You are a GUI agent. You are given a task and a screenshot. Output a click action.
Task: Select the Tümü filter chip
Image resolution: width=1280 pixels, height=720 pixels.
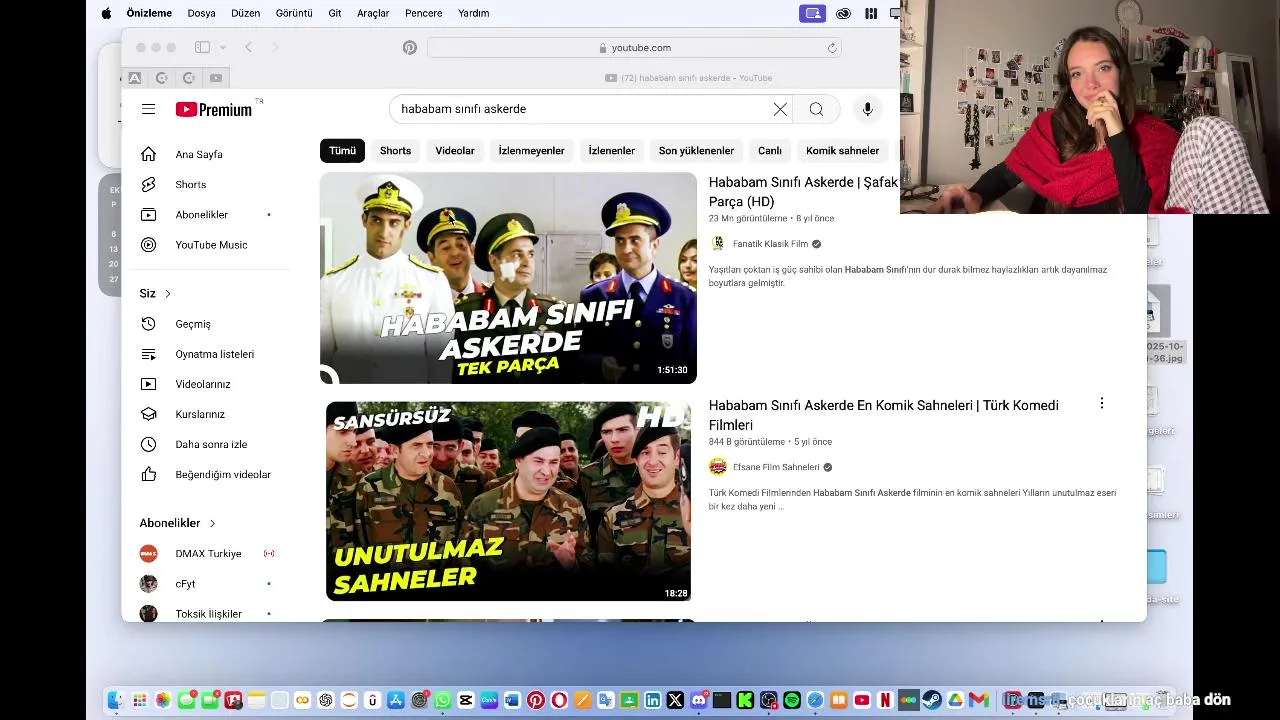(342, 151)
